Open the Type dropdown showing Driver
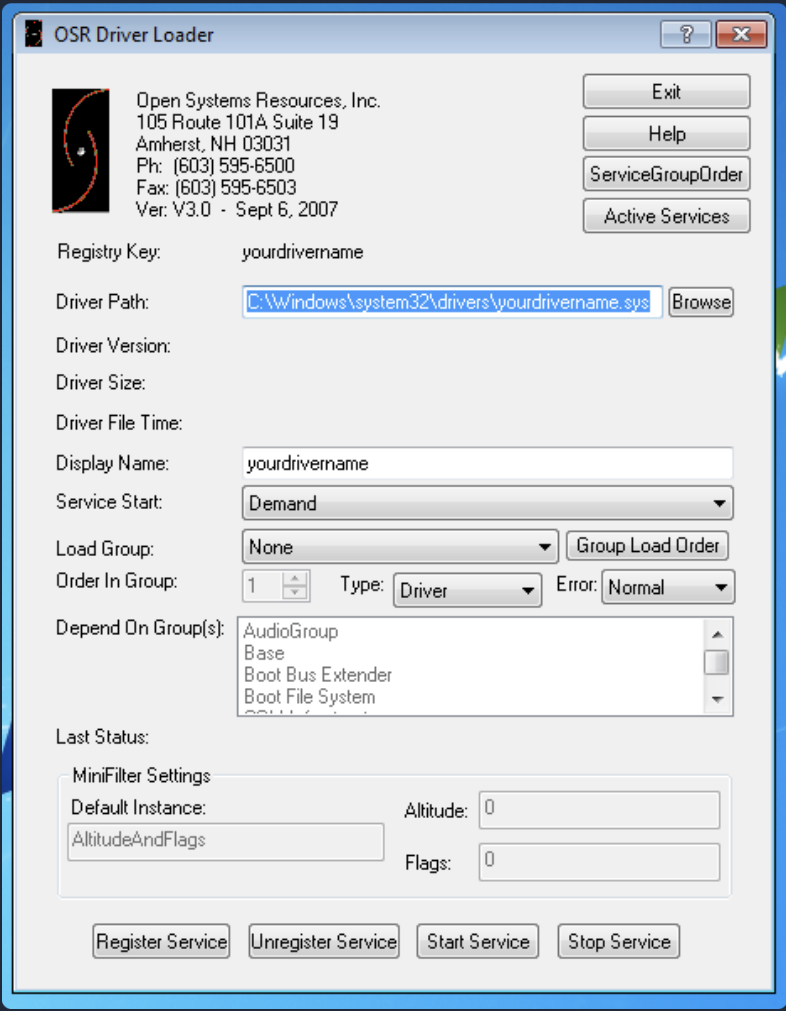This screenshot has height=1011, width=786. click(x=467, y=590)
